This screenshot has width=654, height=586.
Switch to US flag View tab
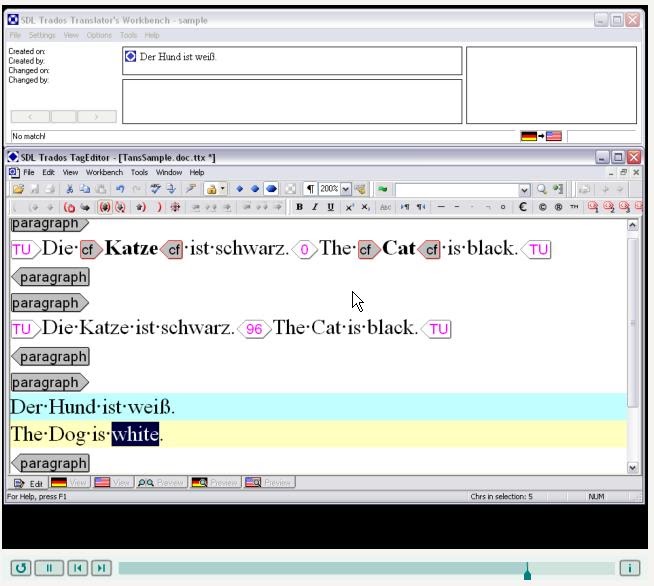(113, 483)
